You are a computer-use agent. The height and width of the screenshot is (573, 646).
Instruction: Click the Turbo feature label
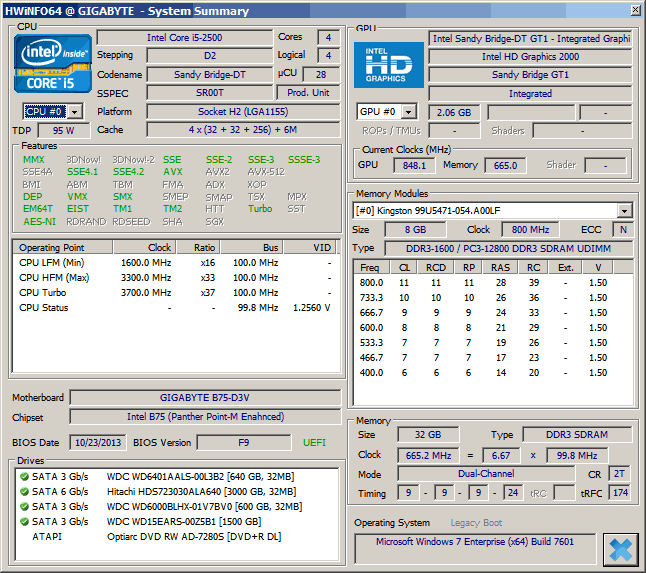tap(260, 209)
